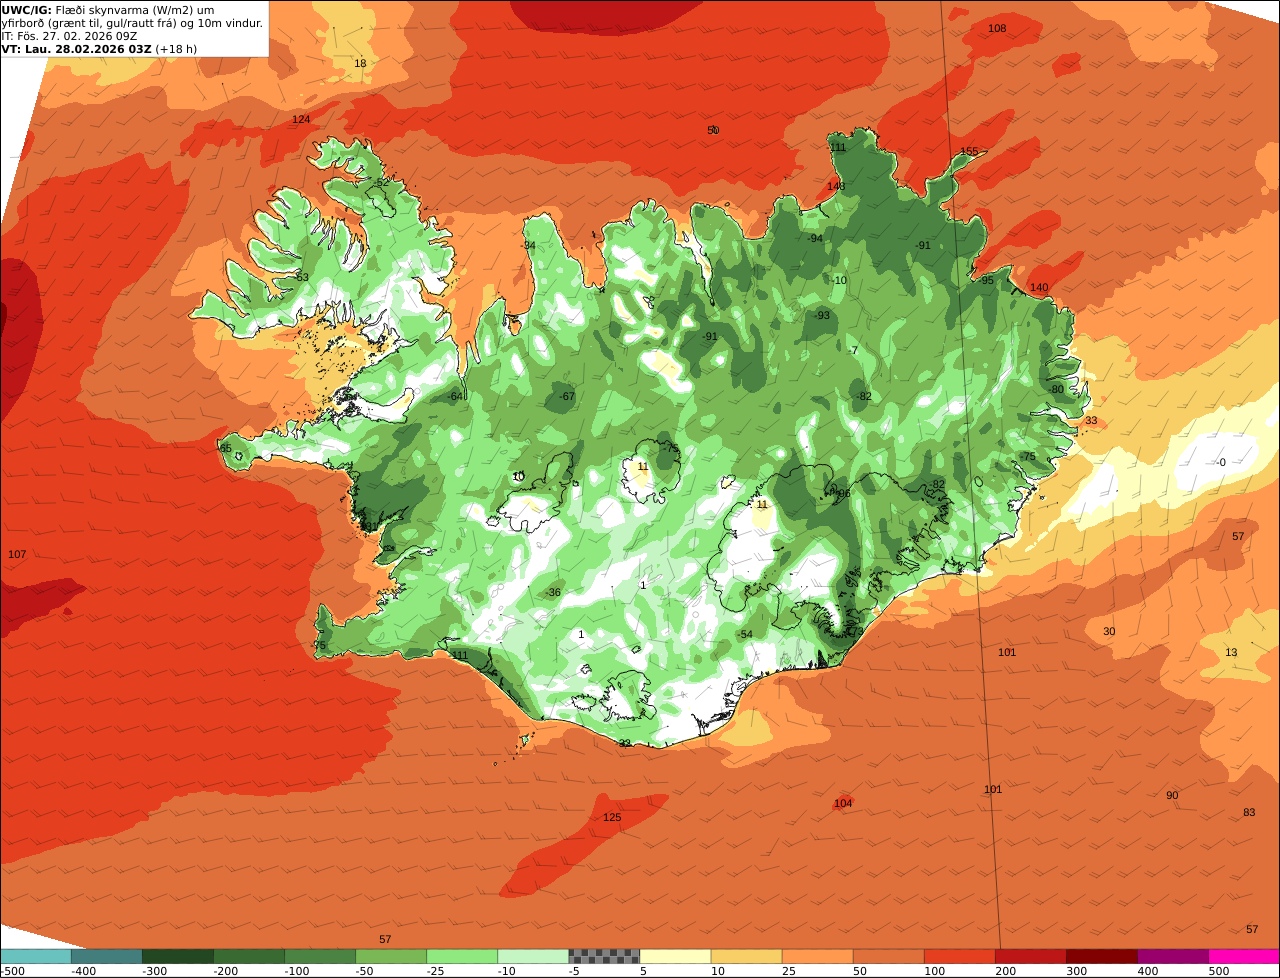The width and height of the screenshot is (1280, 978).
Task: Click the '200' legend scale label
Action: 1006,971
